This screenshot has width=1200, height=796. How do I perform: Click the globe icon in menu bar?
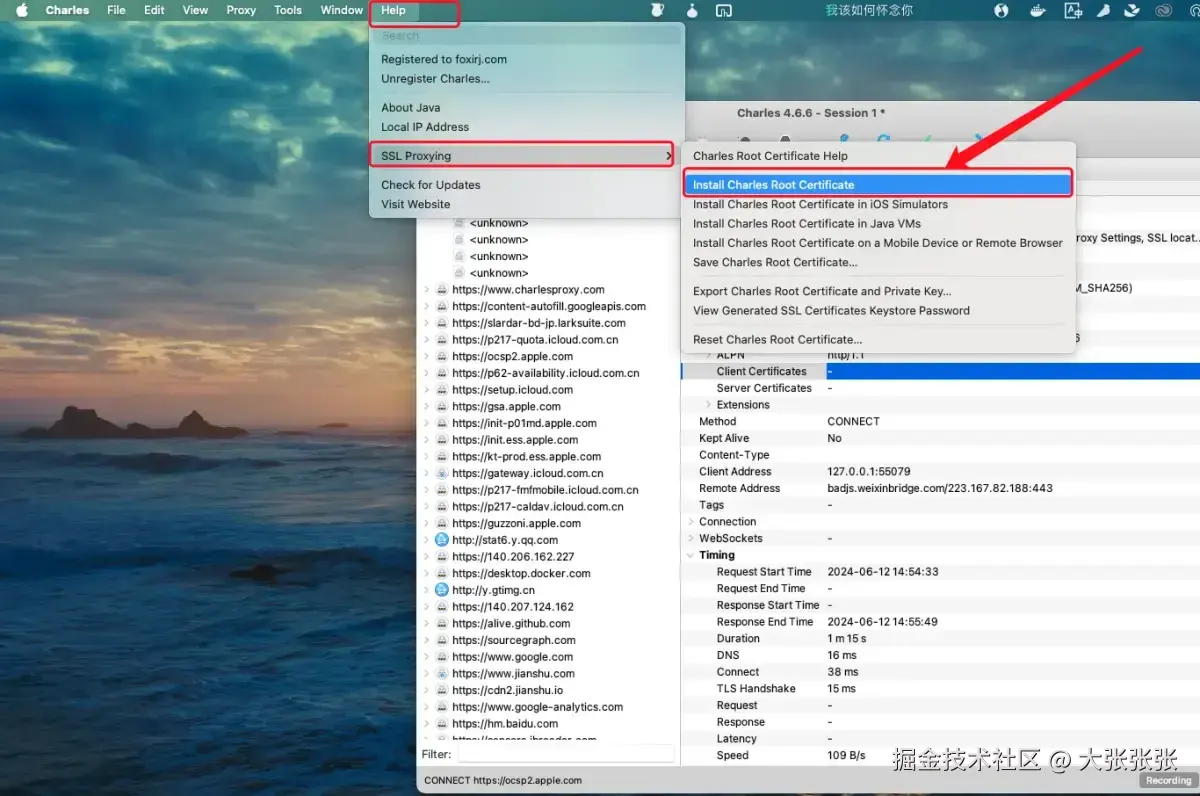1002,10
